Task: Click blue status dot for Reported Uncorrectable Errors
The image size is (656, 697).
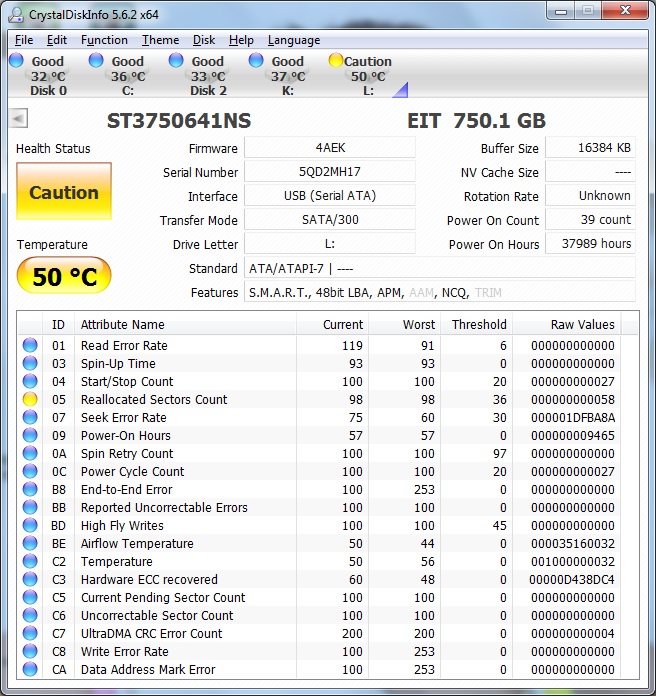Action: 30,507
